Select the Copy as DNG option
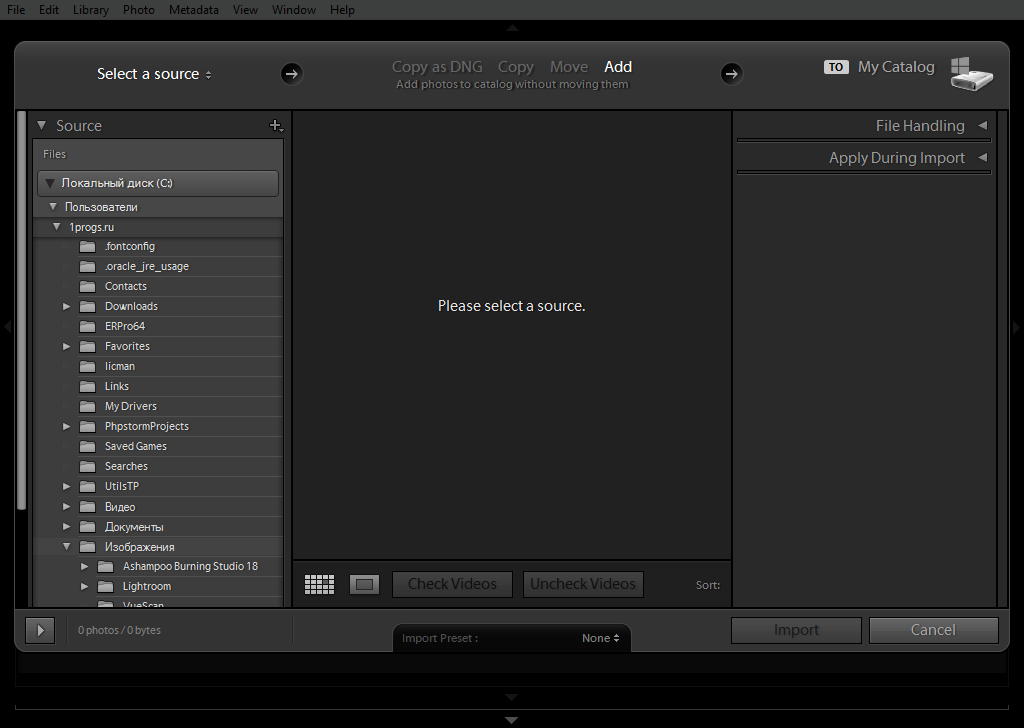The width and height of the screenshot is (1024, 728). pyautogui.click(x=436, y=66)
